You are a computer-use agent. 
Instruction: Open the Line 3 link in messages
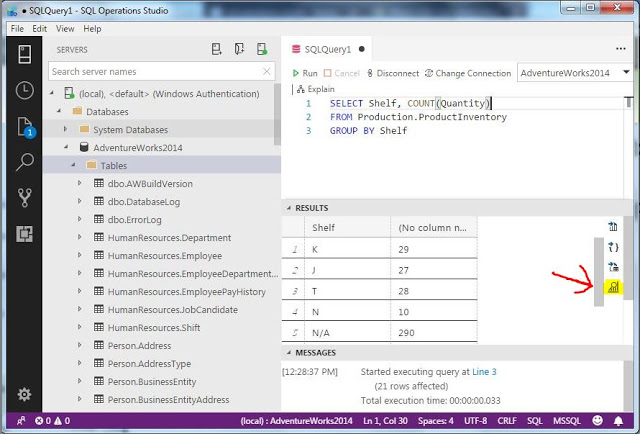pos(484,372)
